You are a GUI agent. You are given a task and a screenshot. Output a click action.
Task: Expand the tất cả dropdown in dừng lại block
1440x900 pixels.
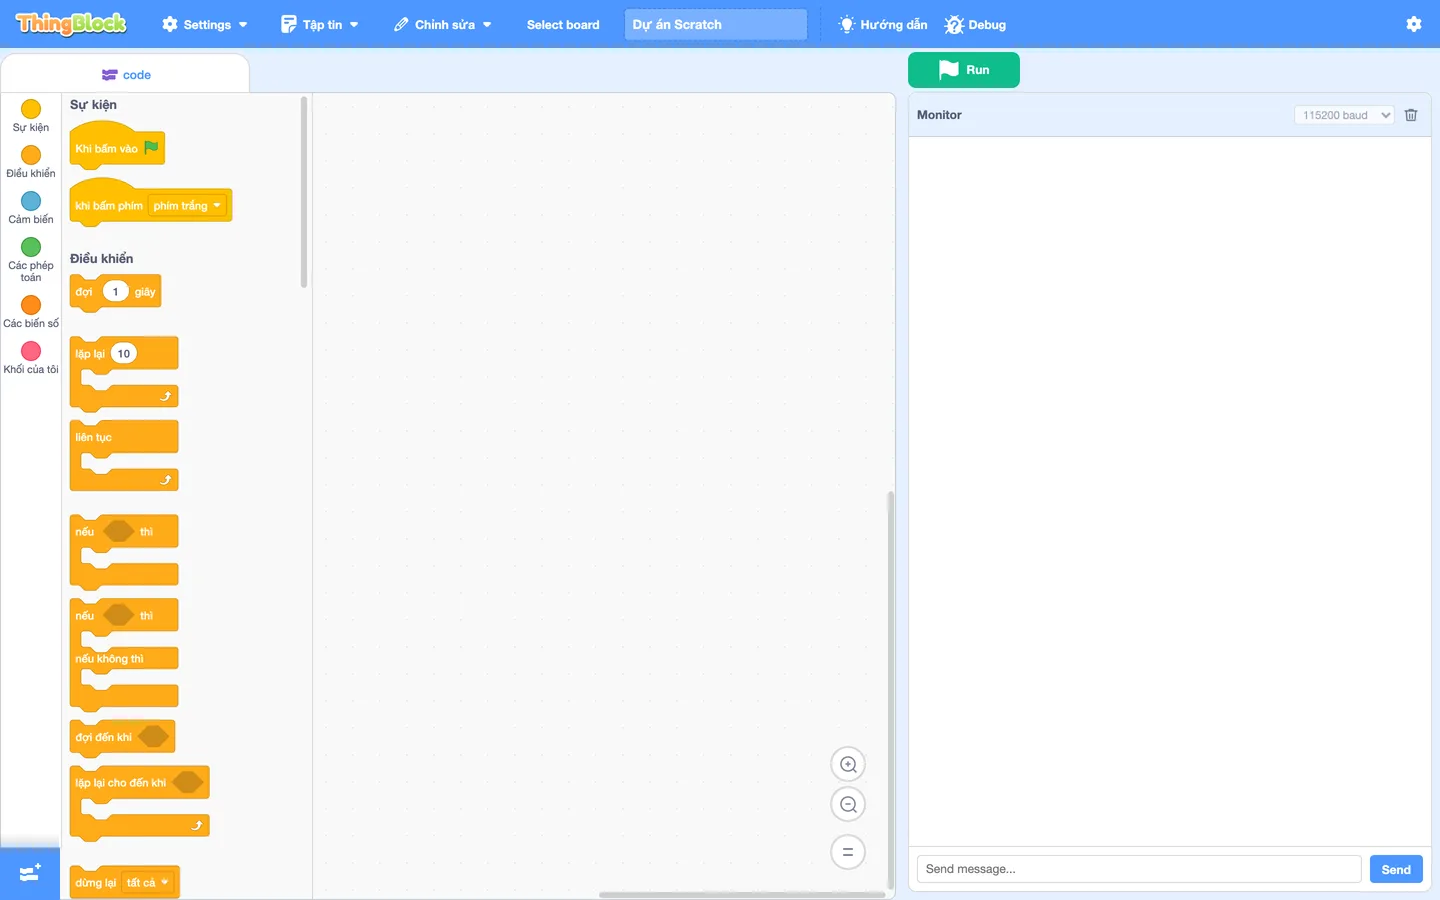(148, 883)
